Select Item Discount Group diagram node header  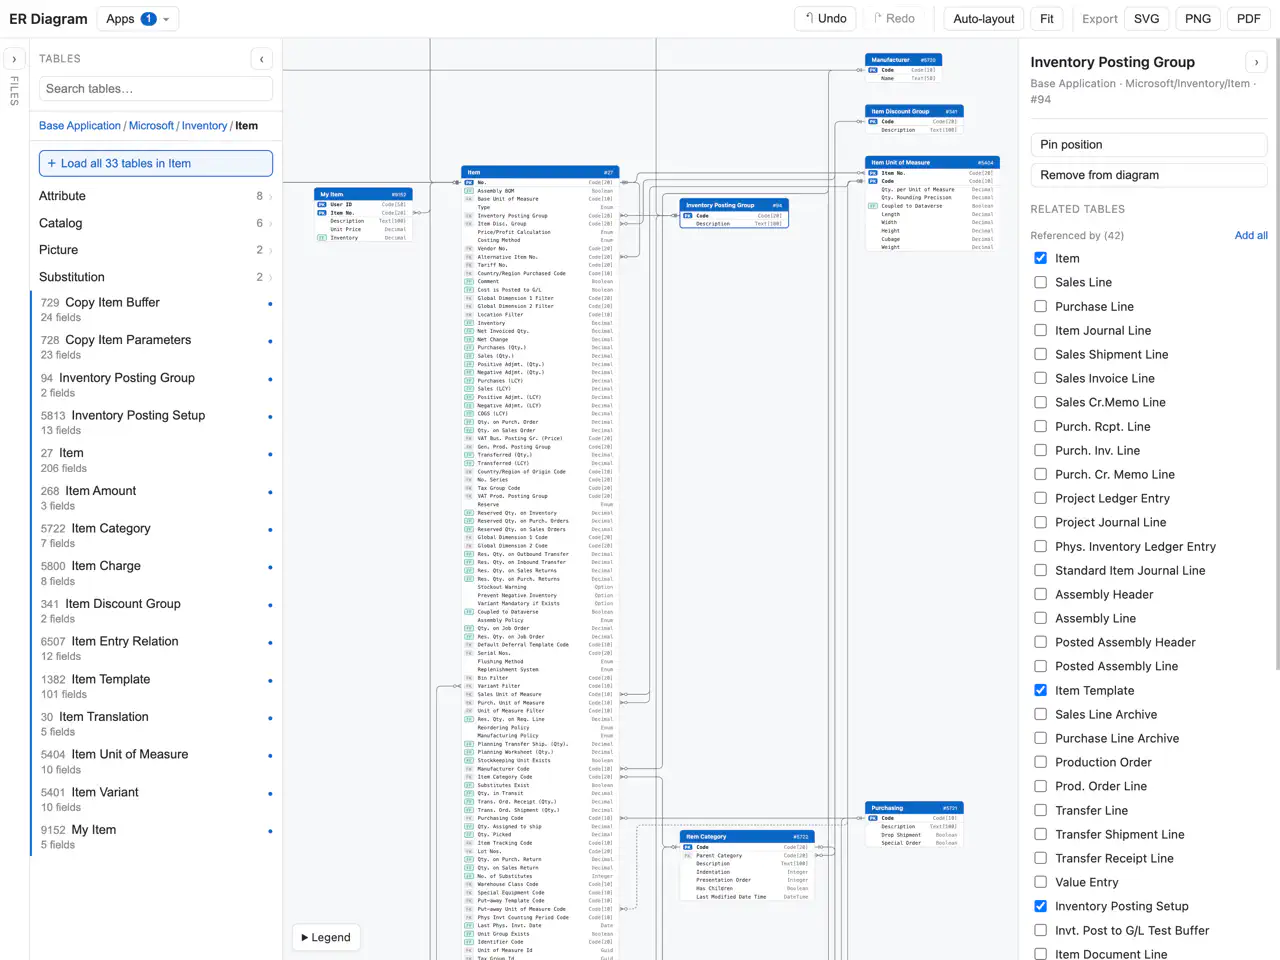point(914,111)
